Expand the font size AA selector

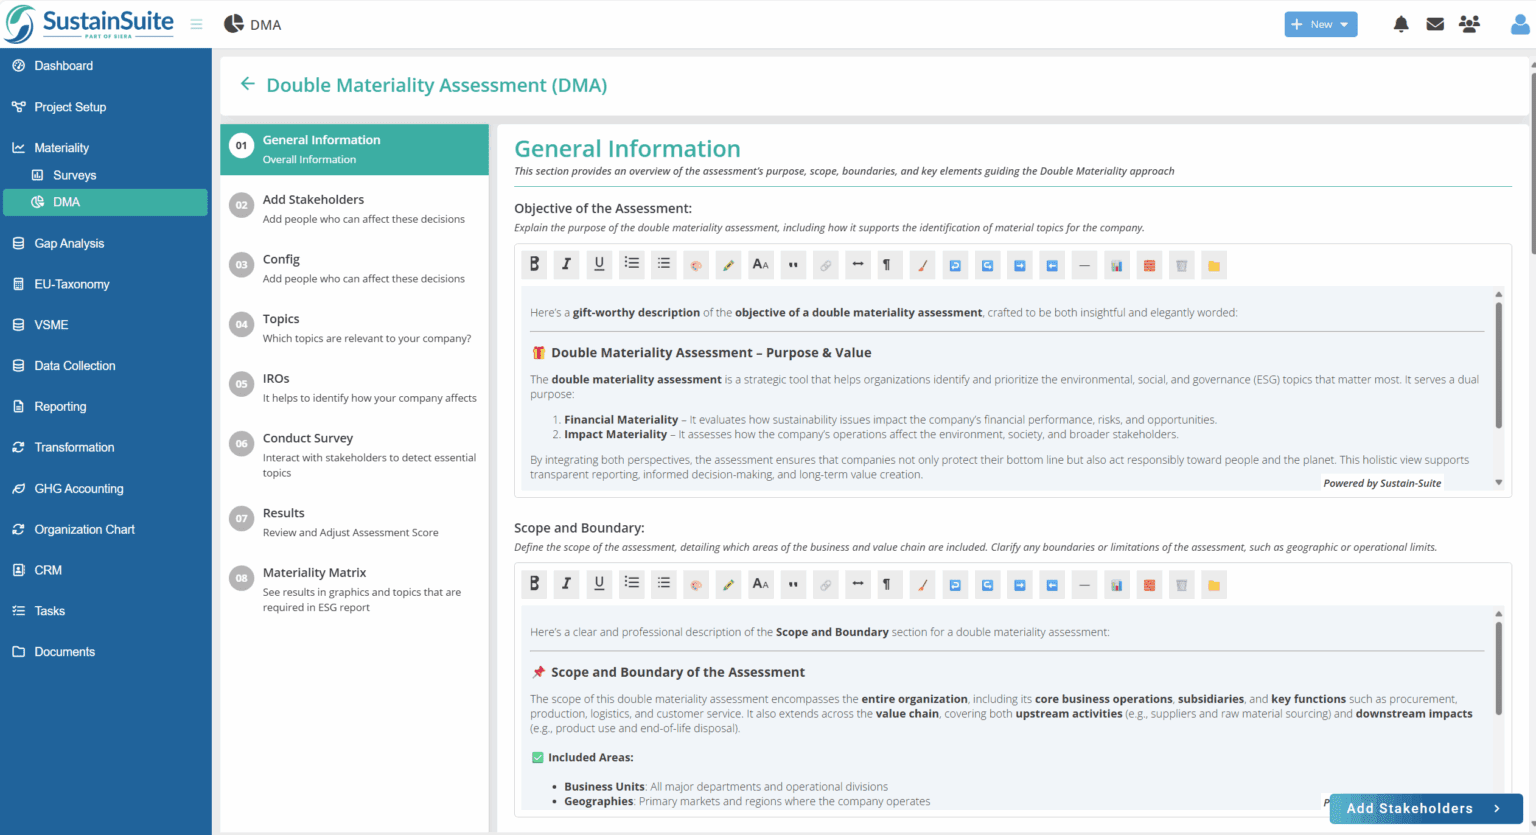click(760, 264)
